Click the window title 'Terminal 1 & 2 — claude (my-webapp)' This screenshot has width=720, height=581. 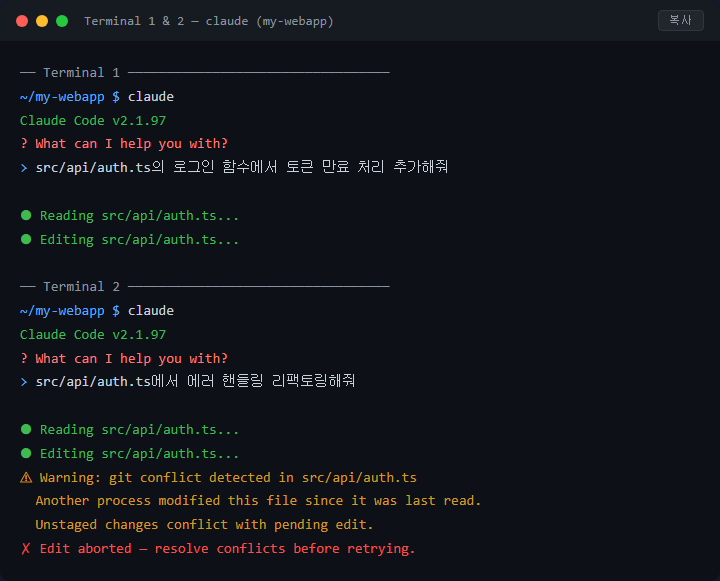pyautogui.click(x=209, y=21)
